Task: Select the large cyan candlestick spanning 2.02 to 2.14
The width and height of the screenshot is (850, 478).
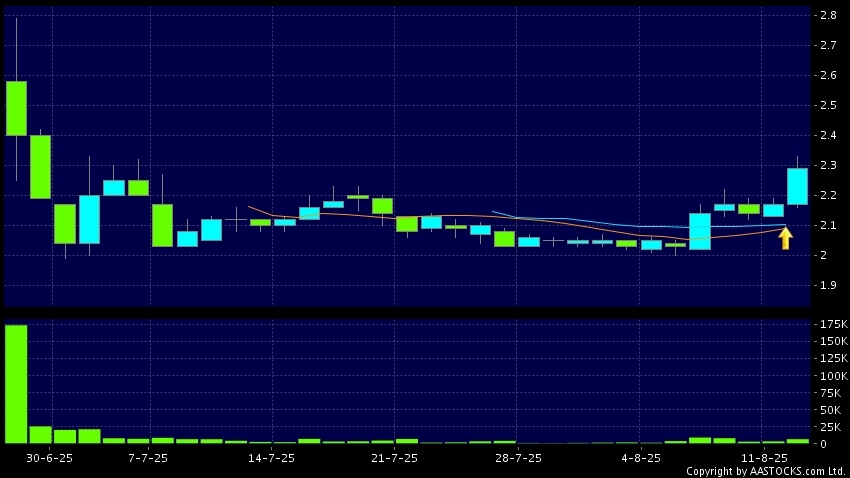Action: click(700, 231)
